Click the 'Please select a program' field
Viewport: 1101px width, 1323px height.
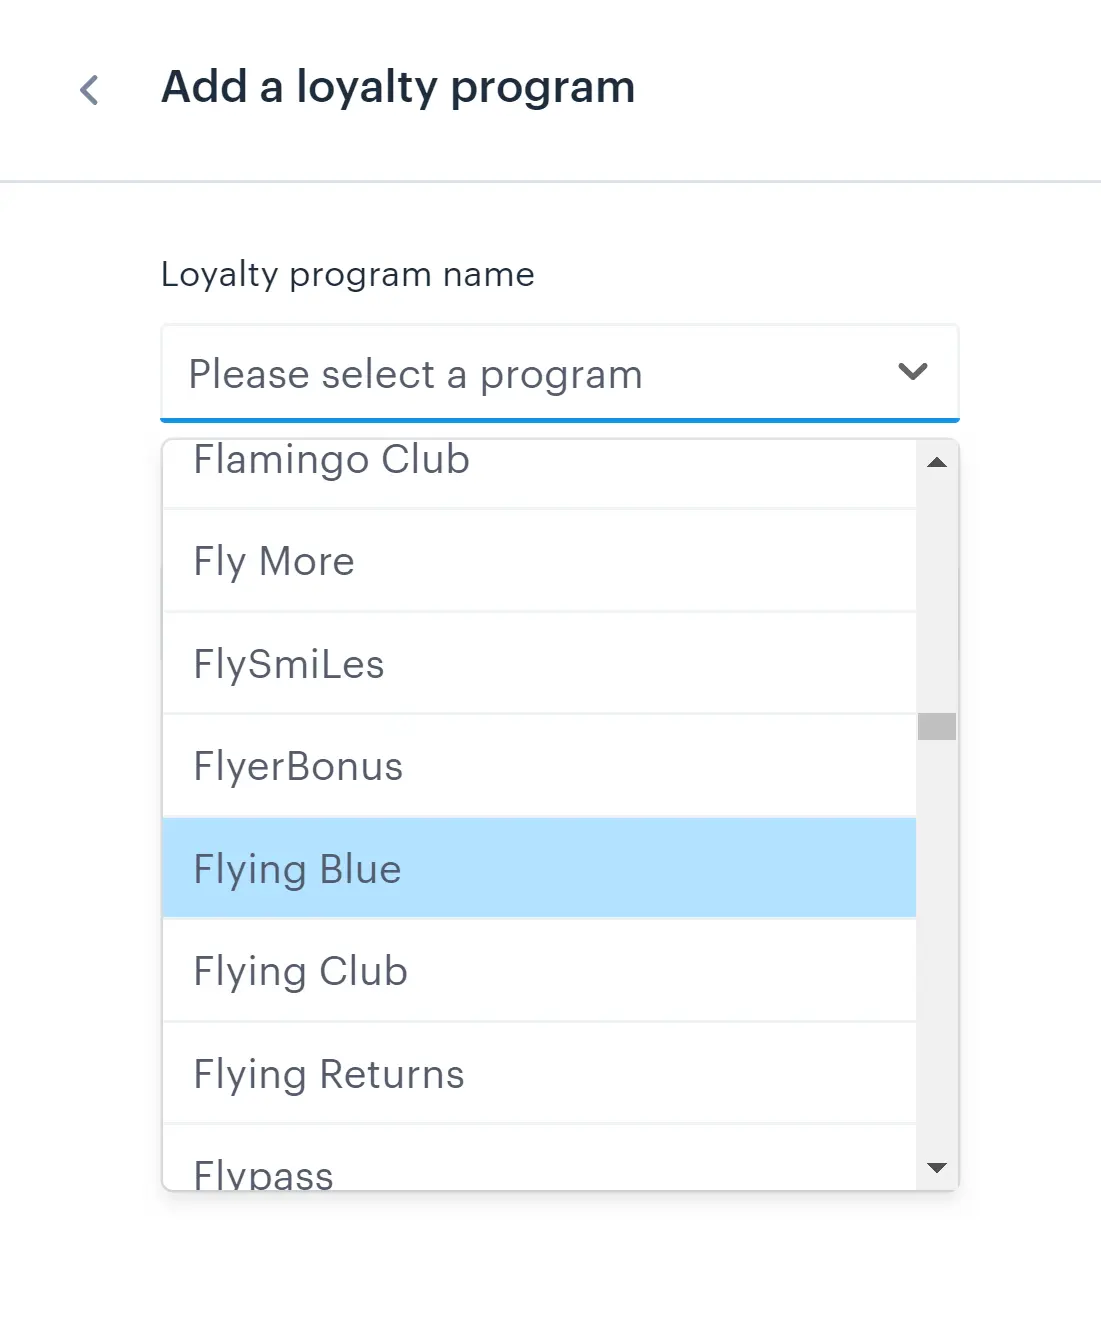click(520, 374)
